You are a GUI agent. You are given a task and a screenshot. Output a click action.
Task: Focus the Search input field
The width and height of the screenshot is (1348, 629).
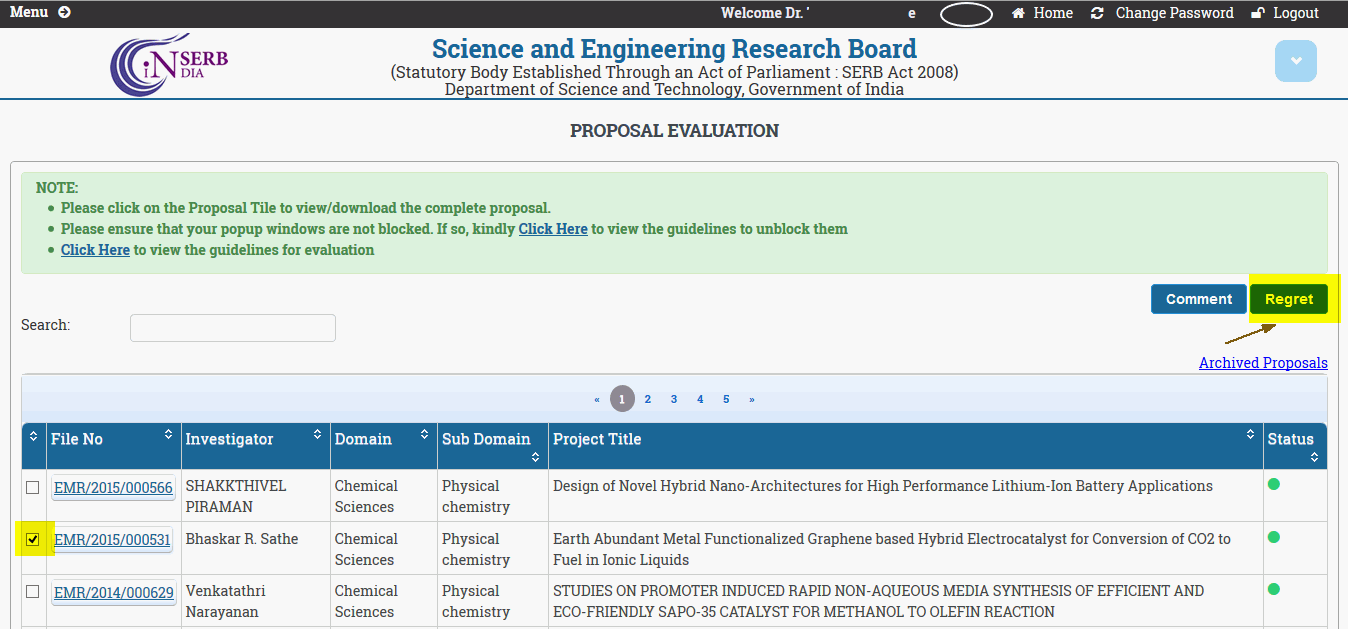pos(232,328)
